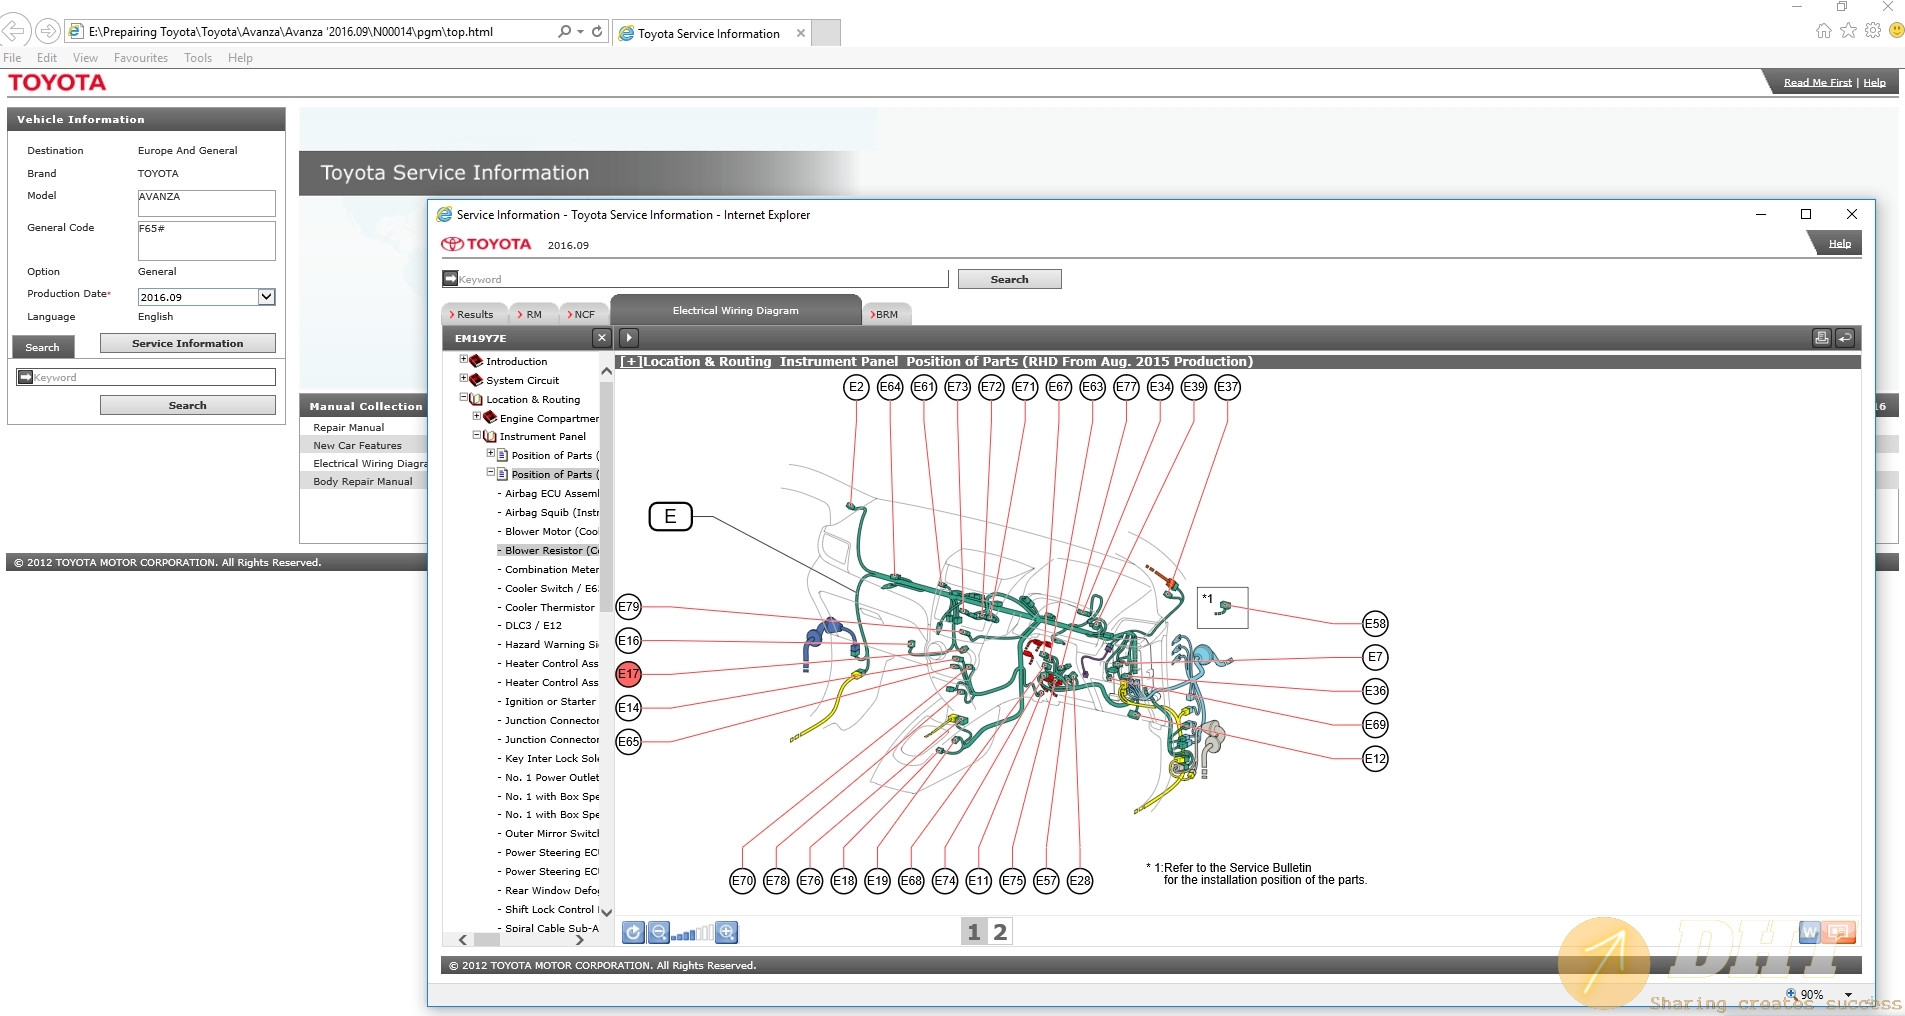Click the highlighted E17 connector marker
1905x1016 pixels.
(628, 674)
